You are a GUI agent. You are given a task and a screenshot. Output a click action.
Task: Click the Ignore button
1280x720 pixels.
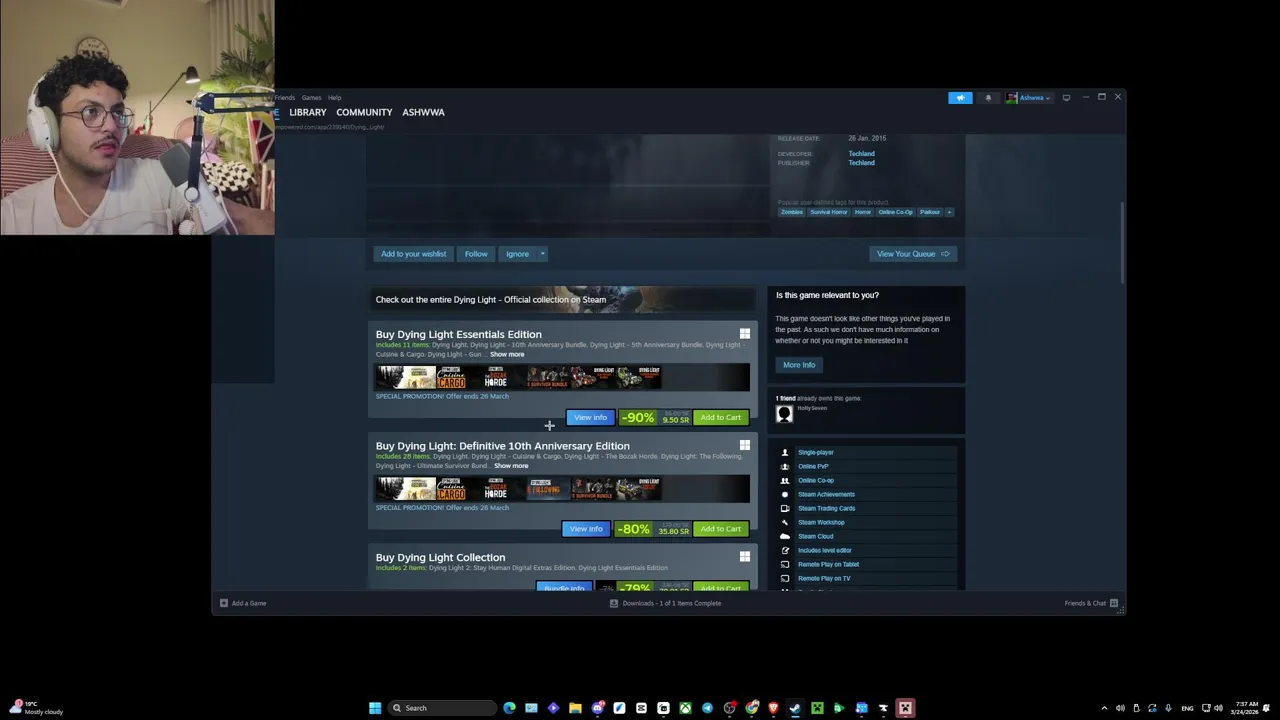[517, 254]
